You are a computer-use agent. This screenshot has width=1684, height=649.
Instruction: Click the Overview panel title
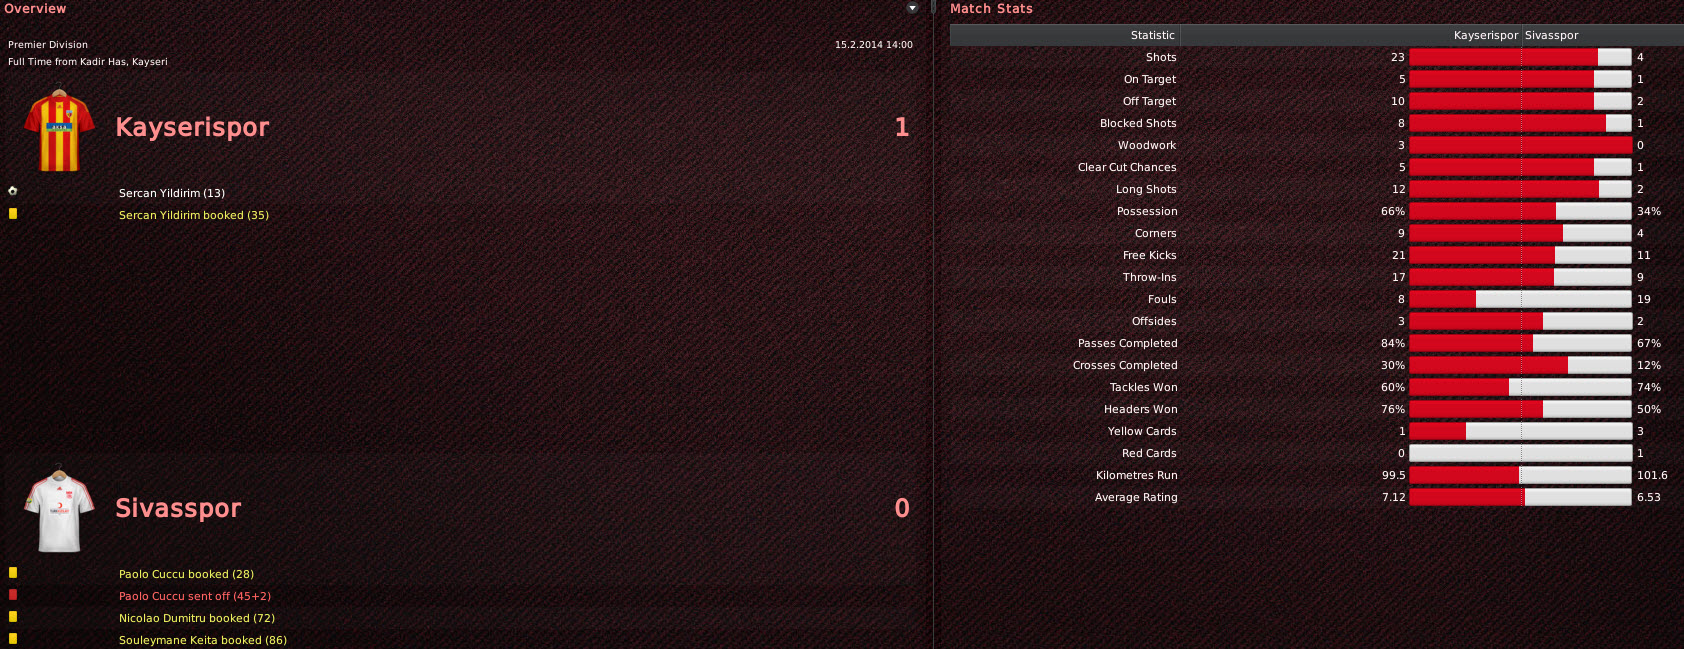click(35, 8)
